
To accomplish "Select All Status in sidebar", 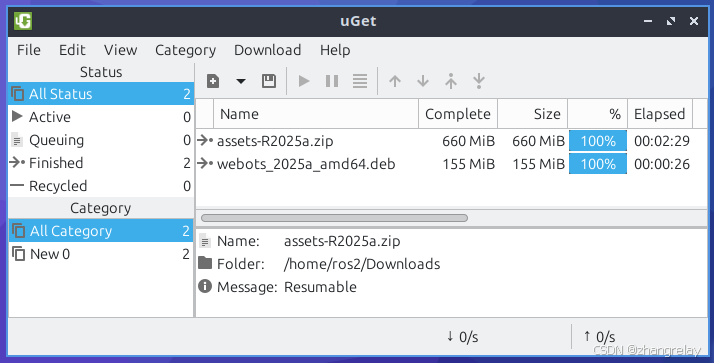I will 101,94.
